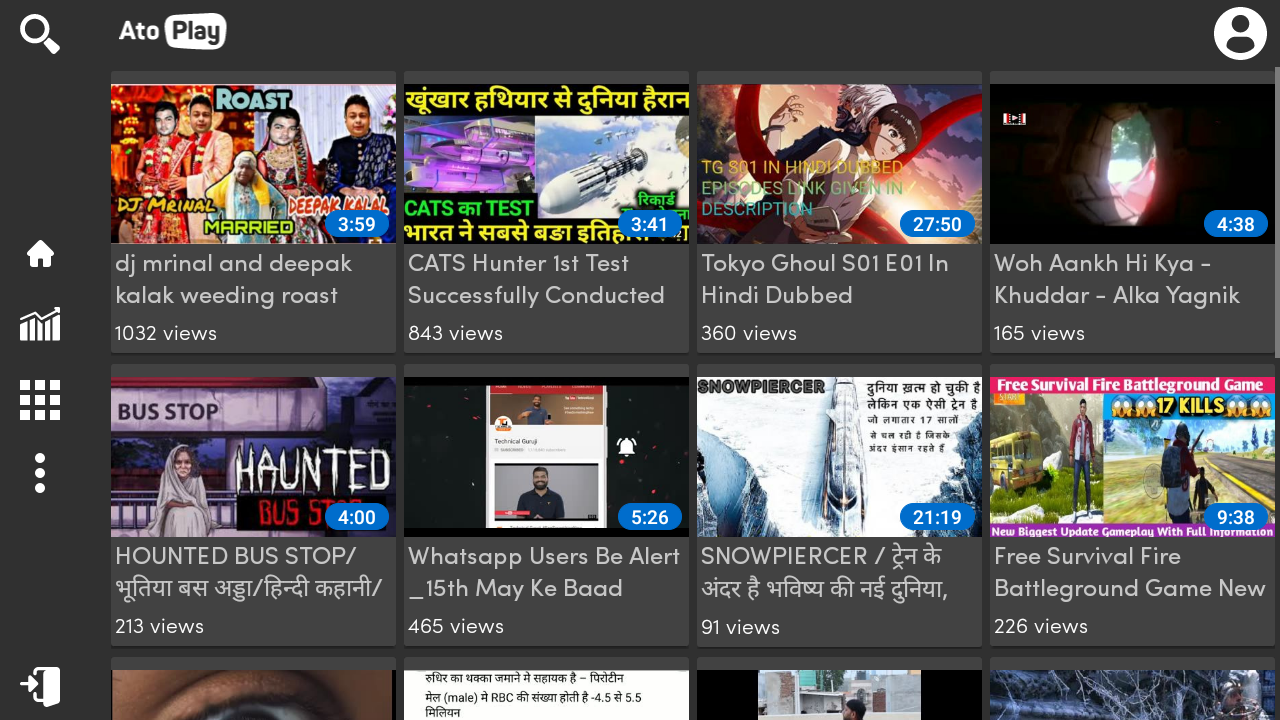Viewport: 1280px width, 720px height.
Task: Open the user profile icon
Action: (x=1240, y=34)
